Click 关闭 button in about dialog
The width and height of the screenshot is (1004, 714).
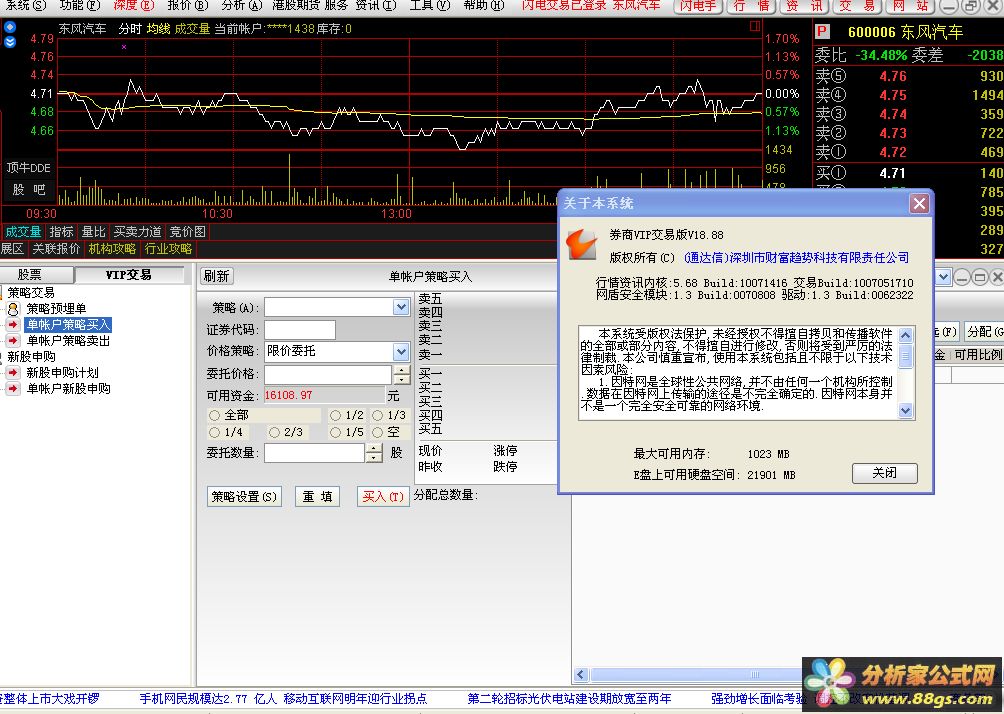(884, 473)
